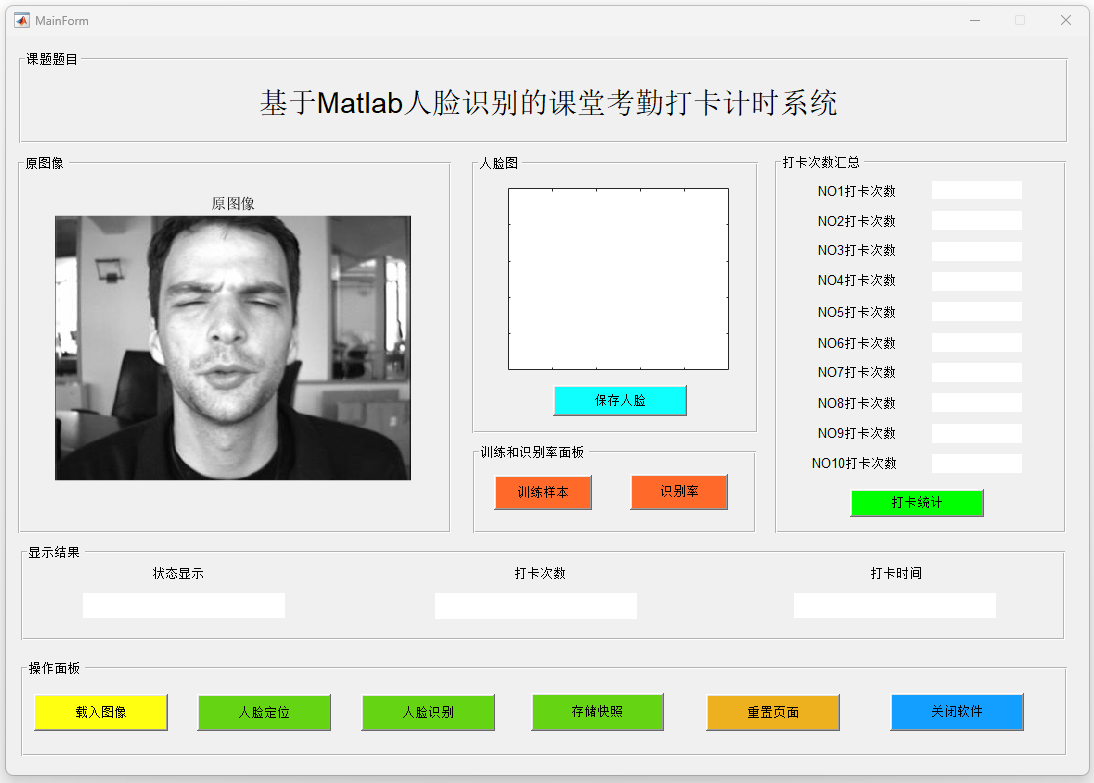
Task: Click the 操作面板 panel title
Action: (x=54, y=668)
